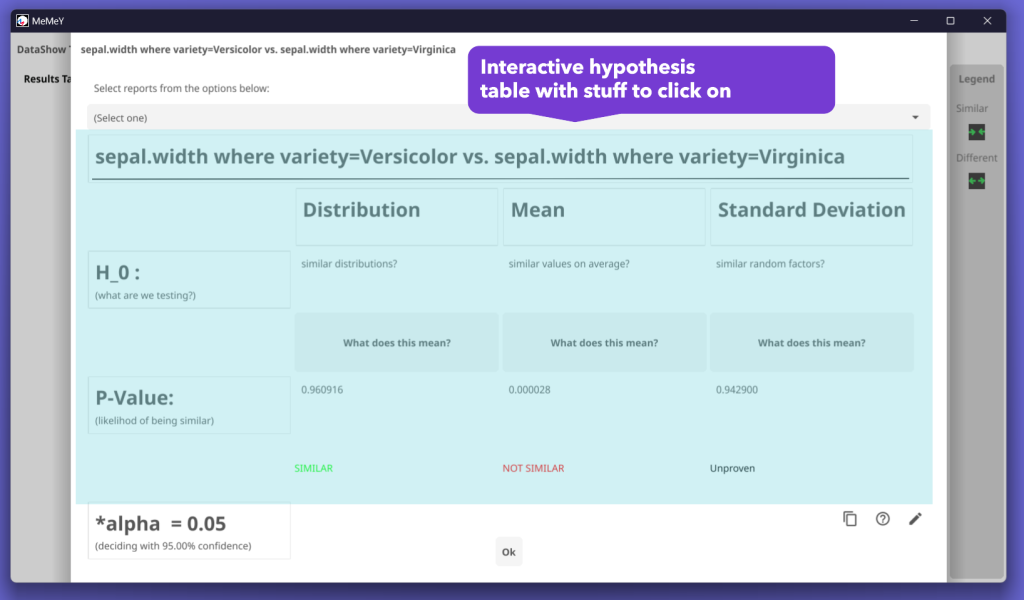Click the MeMeY app logo icon
This screenshot has width=1024, height=600.
click(x=22, y=21)
